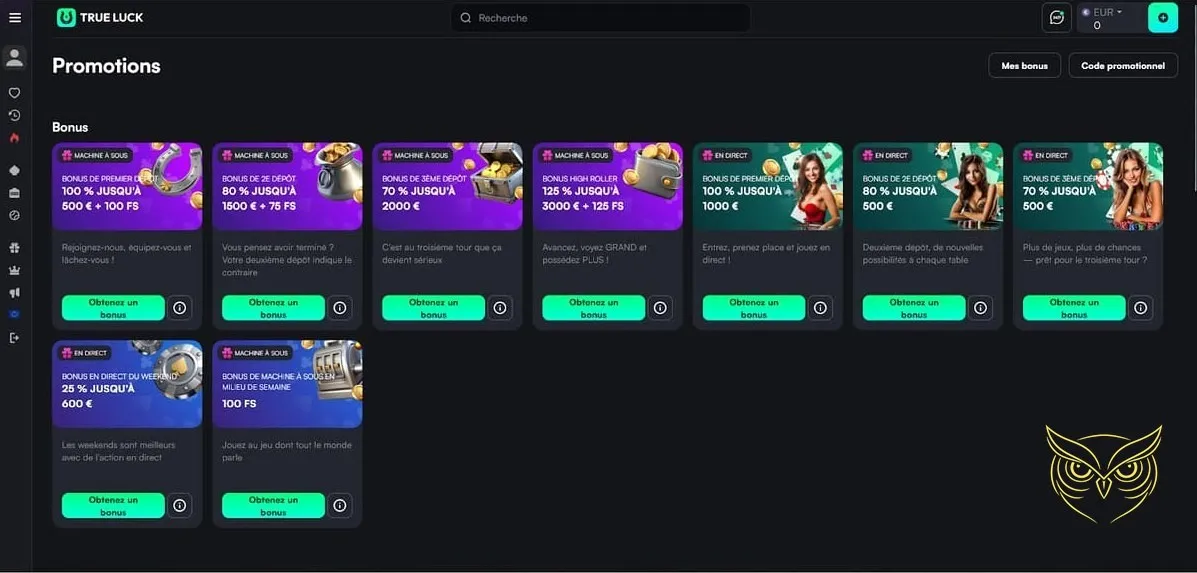The width and height of the screenshot is (1197, 573).
Task: Click the True Luck logo
Action: coord(100,18)
